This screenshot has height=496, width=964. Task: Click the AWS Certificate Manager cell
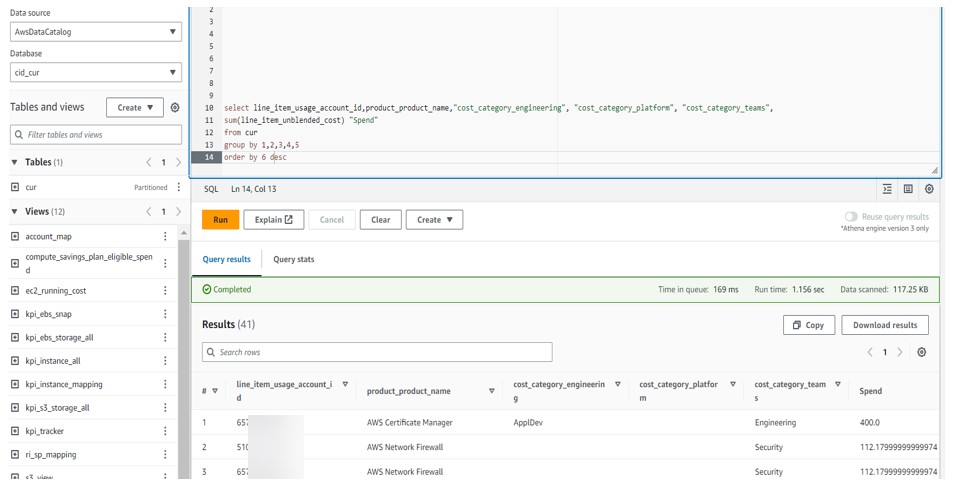[409, 422]
